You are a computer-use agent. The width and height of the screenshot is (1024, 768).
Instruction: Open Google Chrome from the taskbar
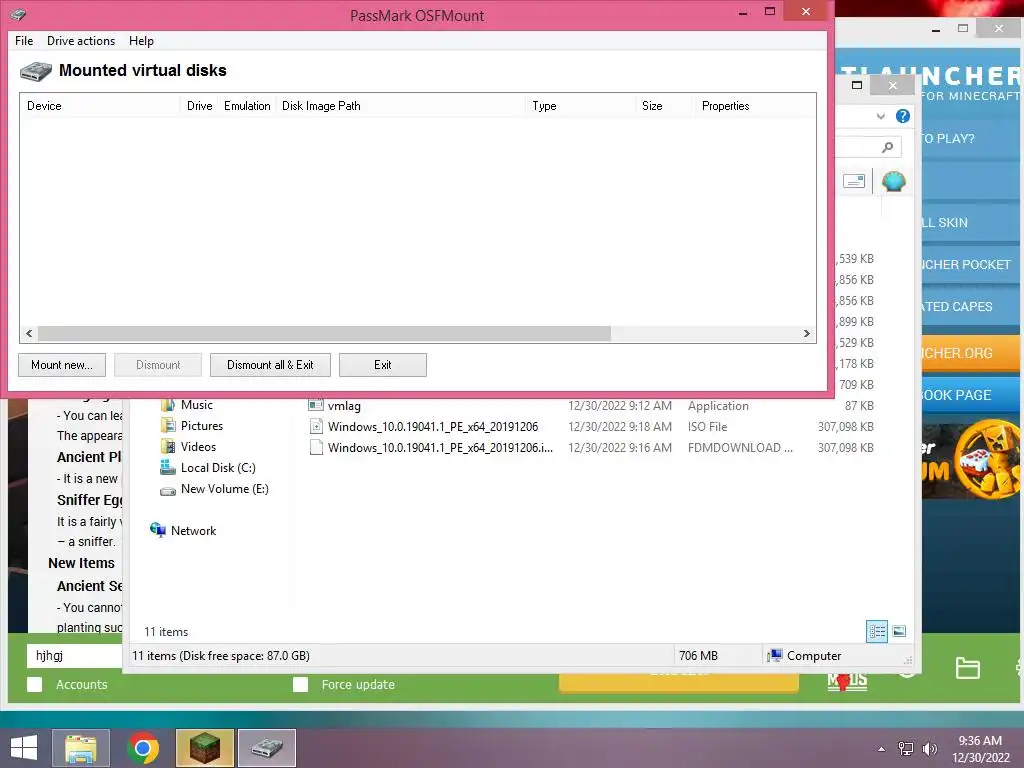tap(143, 748)
